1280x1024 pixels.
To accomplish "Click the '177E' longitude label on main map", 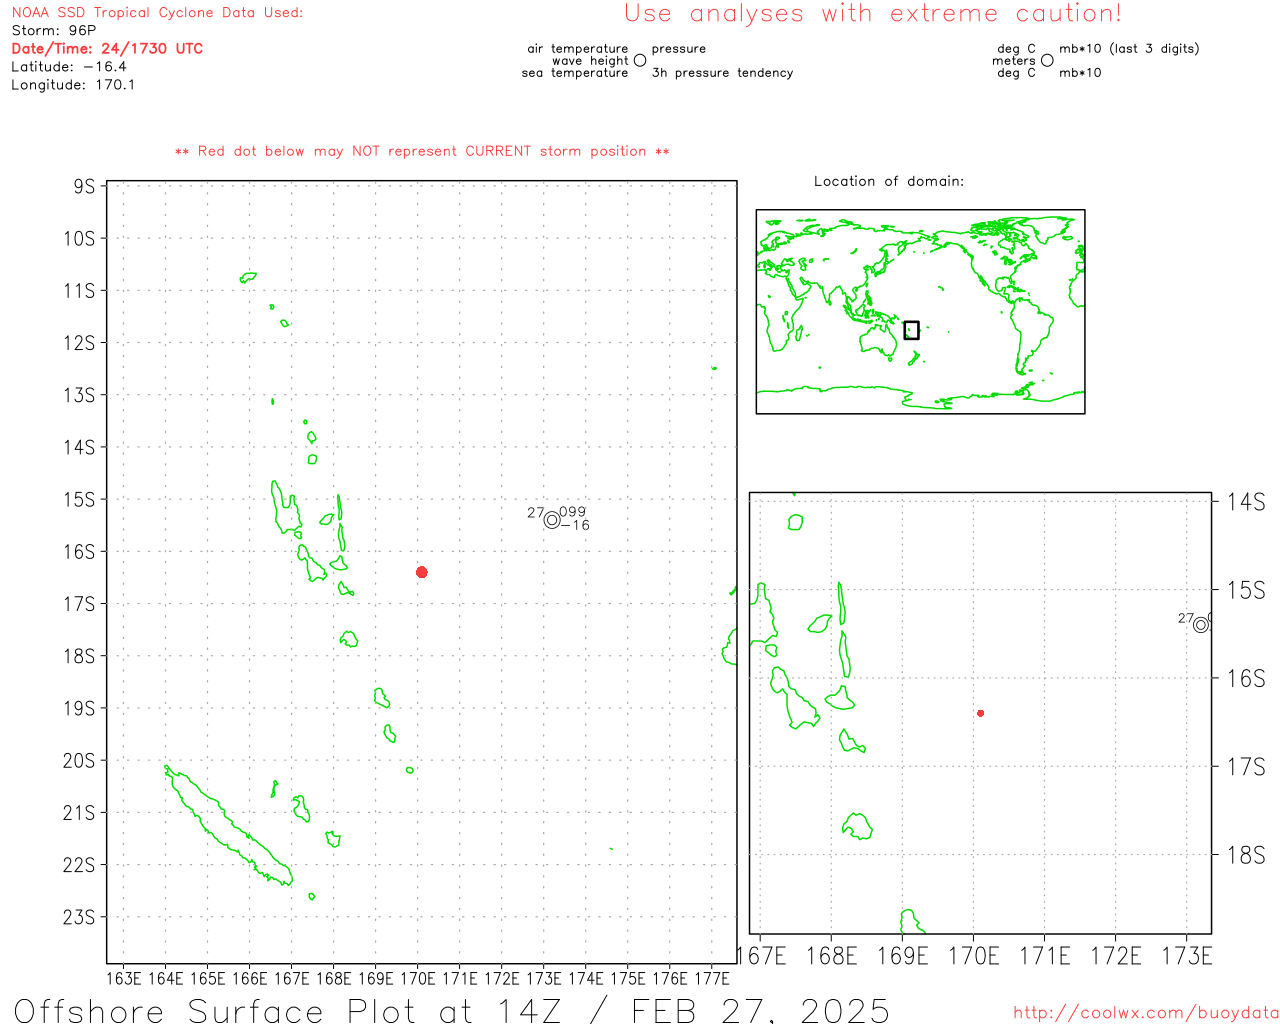I will (x=711, y=978).
